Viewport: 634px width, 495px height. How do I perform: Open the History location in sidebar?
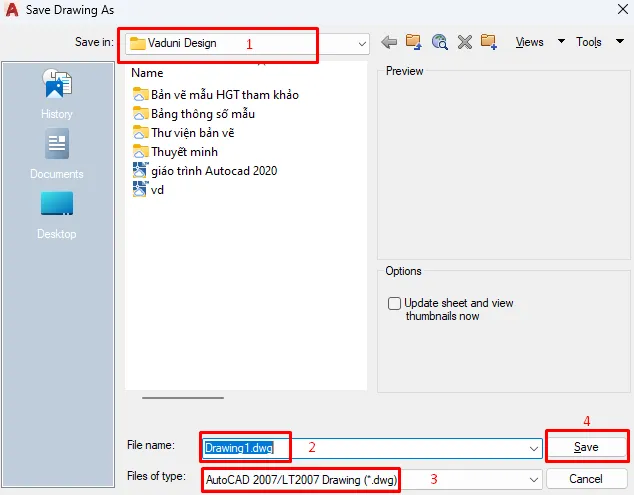click(x=57, y=93)
